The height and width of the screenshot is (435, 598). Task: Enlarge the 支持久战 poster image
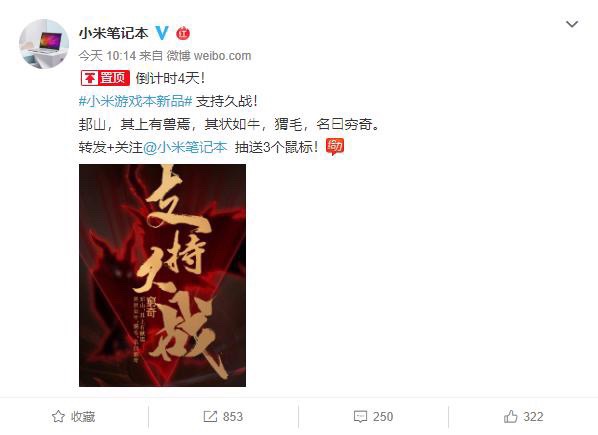162,275
